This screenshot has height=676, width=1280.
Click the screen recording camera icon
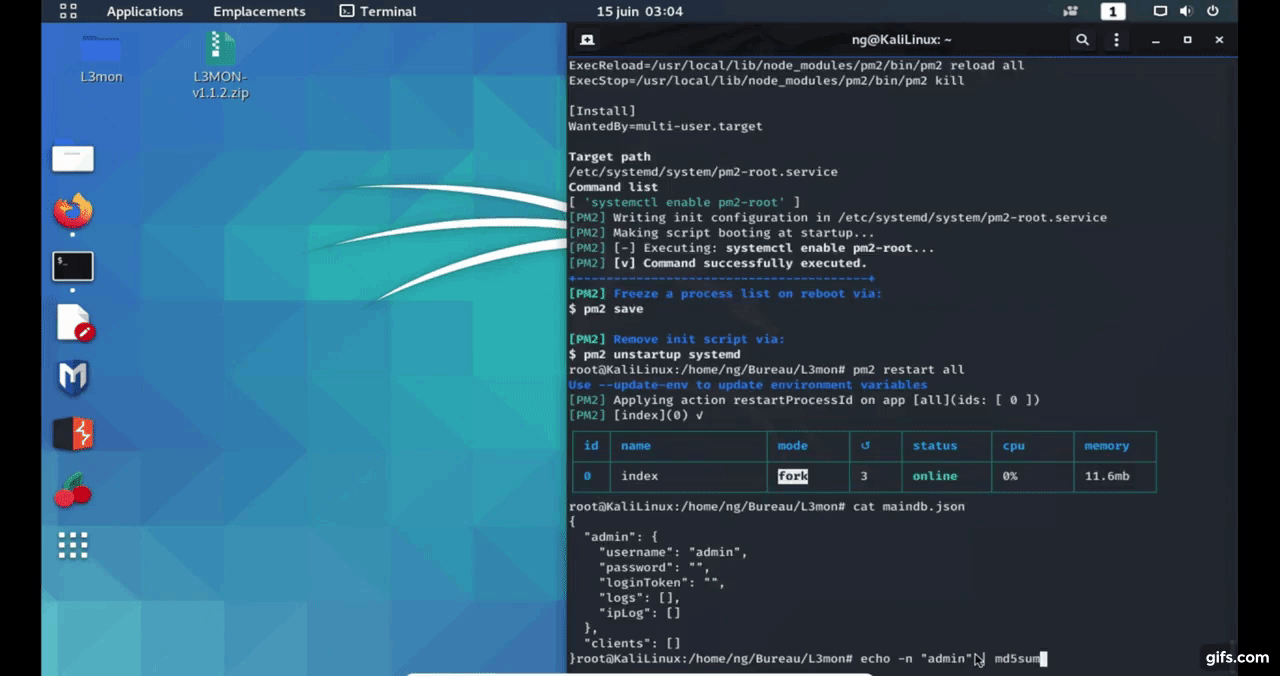coord(1071,11)
